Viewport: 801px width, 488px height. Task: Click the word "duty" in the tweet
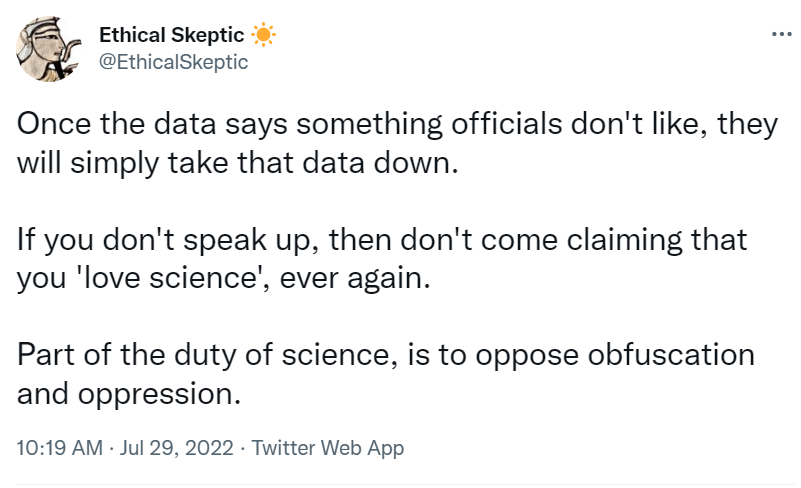(x=214, y=354)
